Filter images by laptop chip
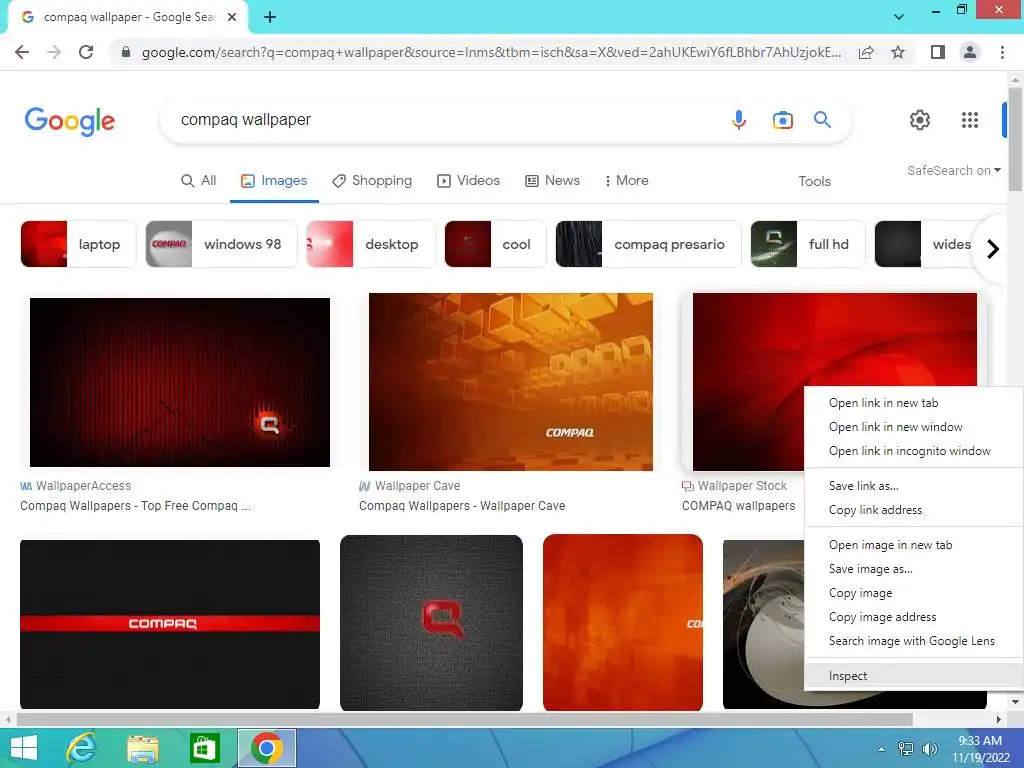Viewport: 1024px width, 768px height. (x=78, y=244)
